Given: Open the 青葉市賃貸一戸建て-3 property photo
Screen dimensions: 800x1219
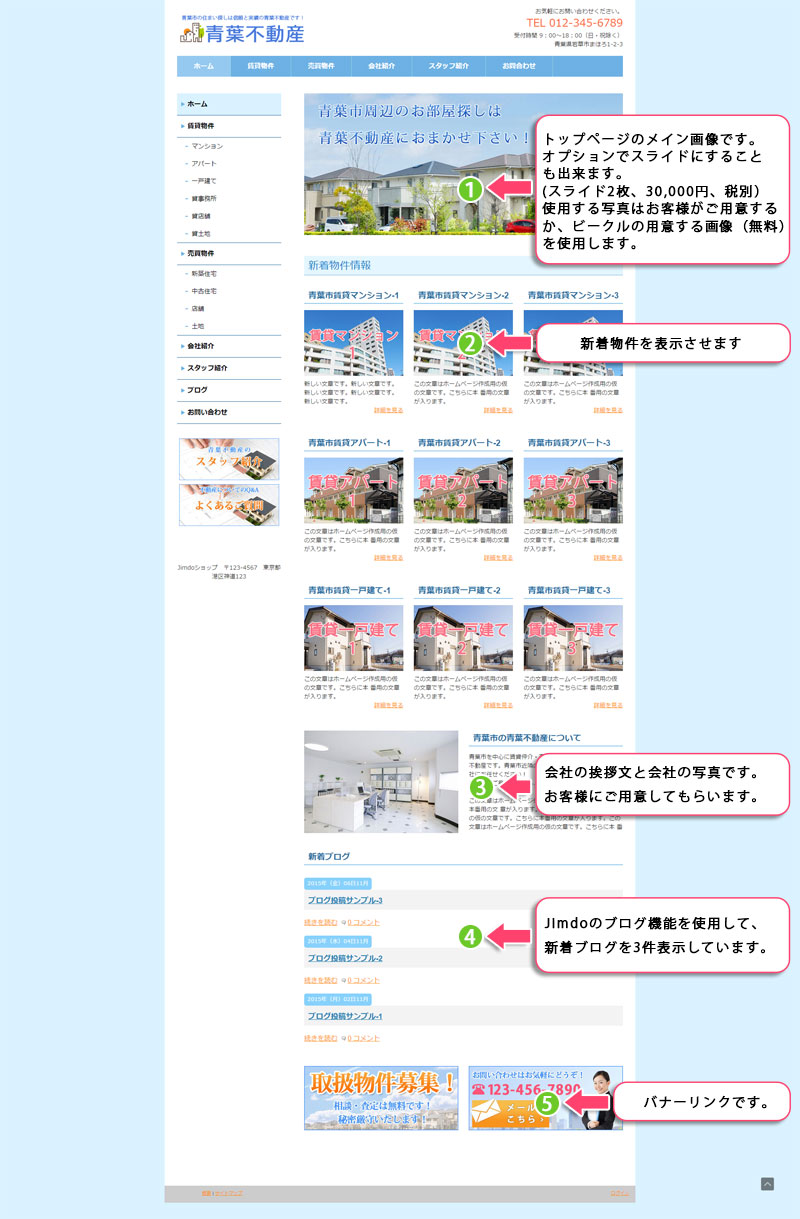Looking at the screenshot, I should (573, 638).
